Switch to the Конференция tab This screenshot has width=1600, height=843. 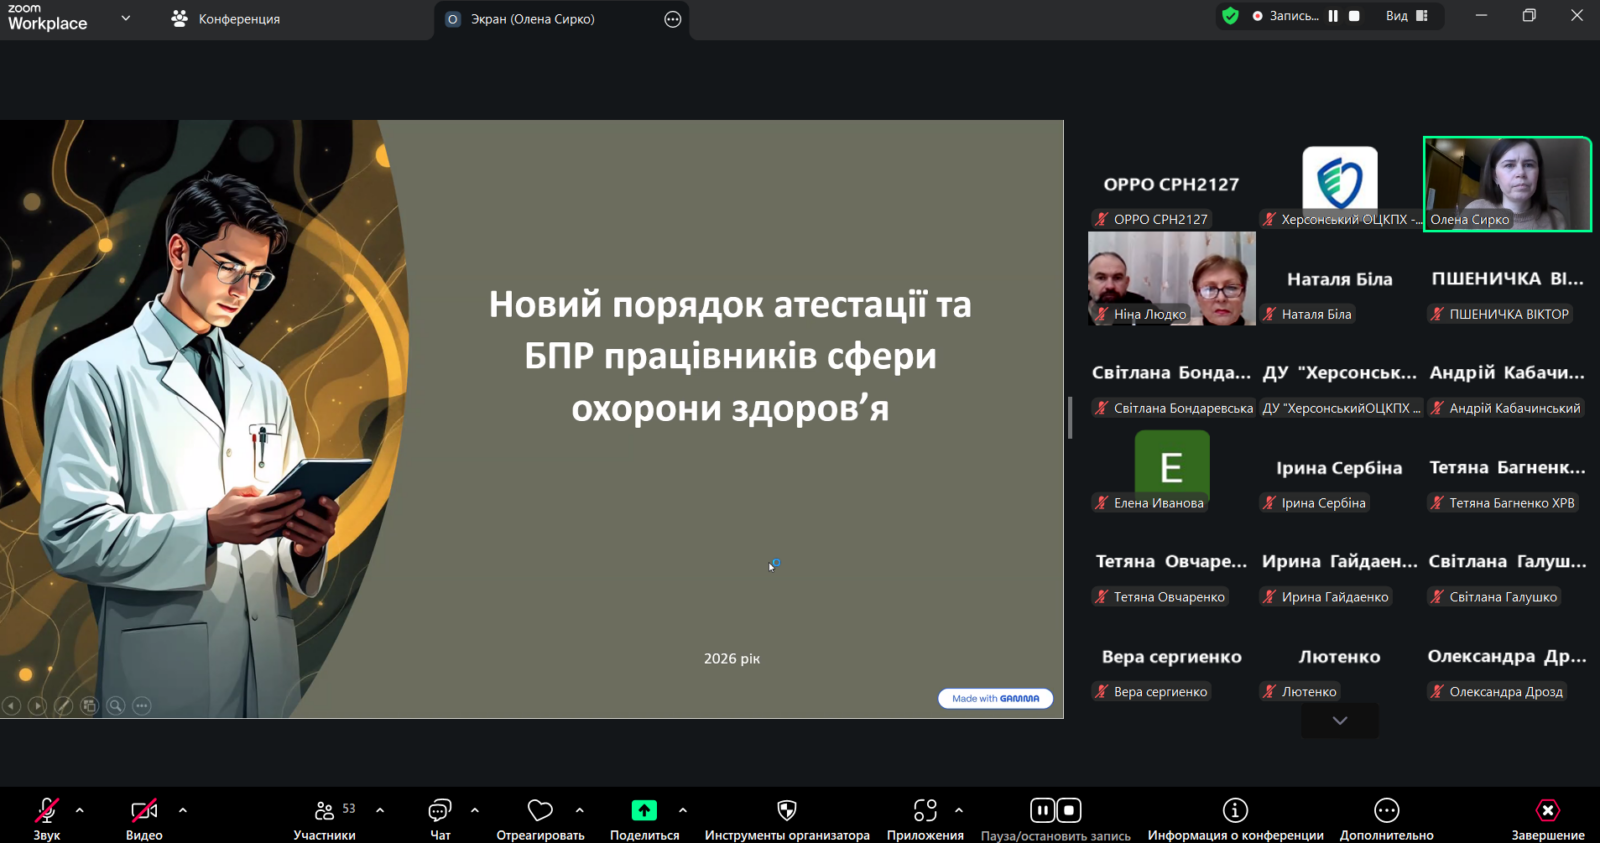[x=226, y=19]
